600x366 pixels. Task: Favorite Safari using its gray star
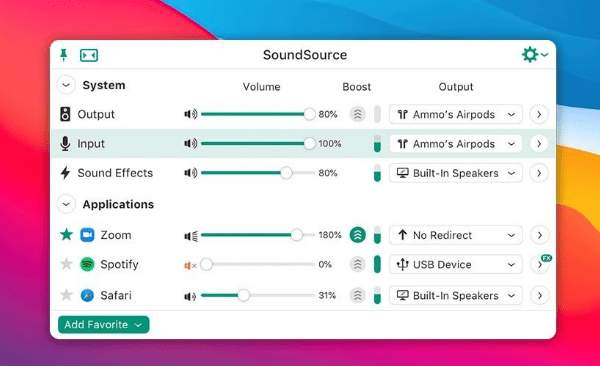(67, 295)
